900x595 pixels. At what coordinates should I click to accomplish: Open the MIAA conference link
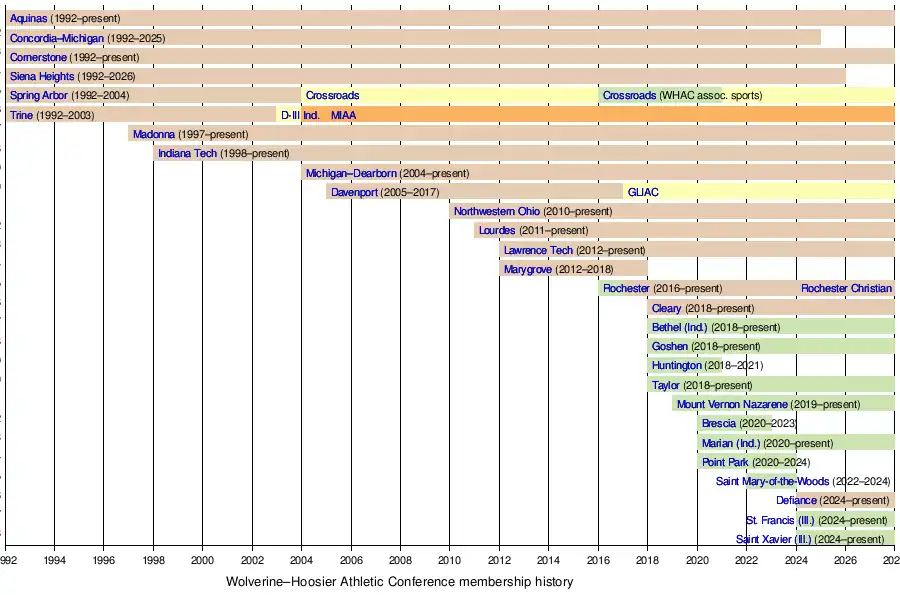343,115
